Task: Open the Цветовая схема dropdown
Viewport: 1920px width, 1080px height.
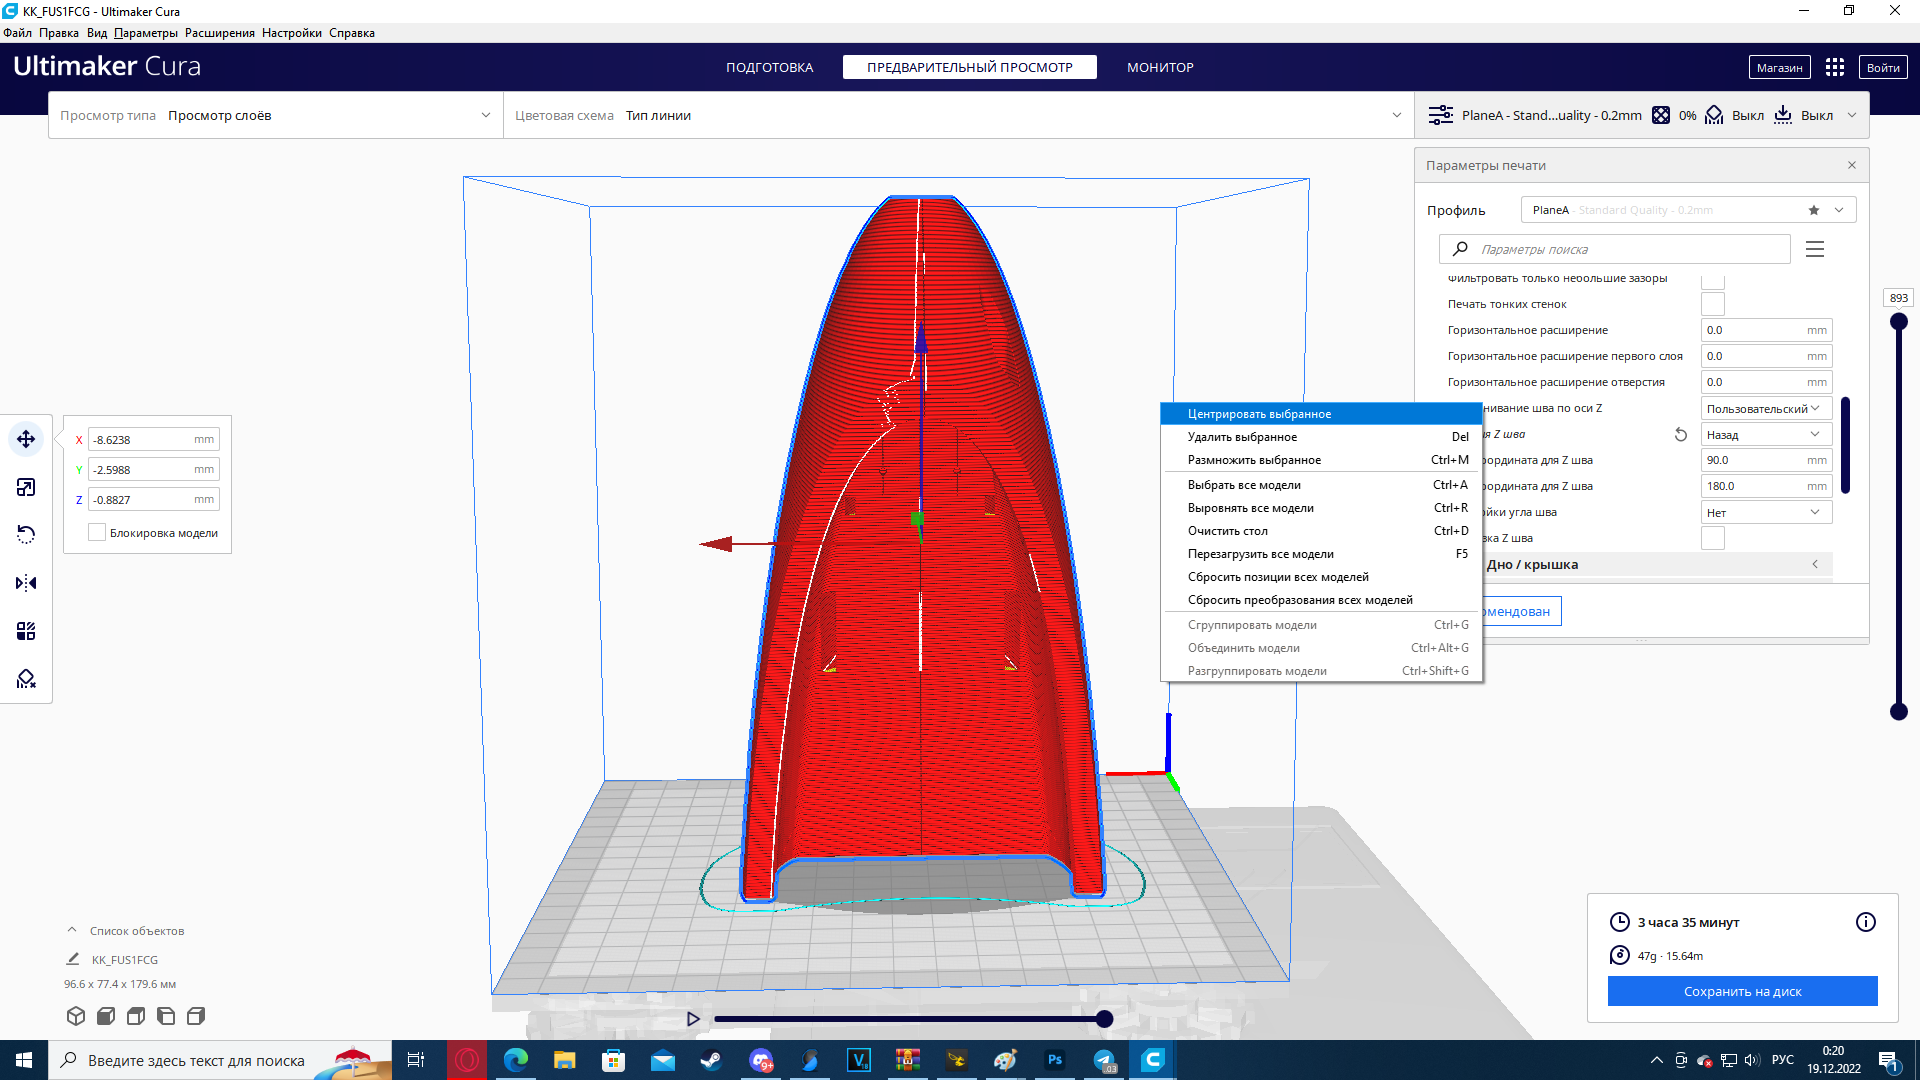Action: (957, 115)
